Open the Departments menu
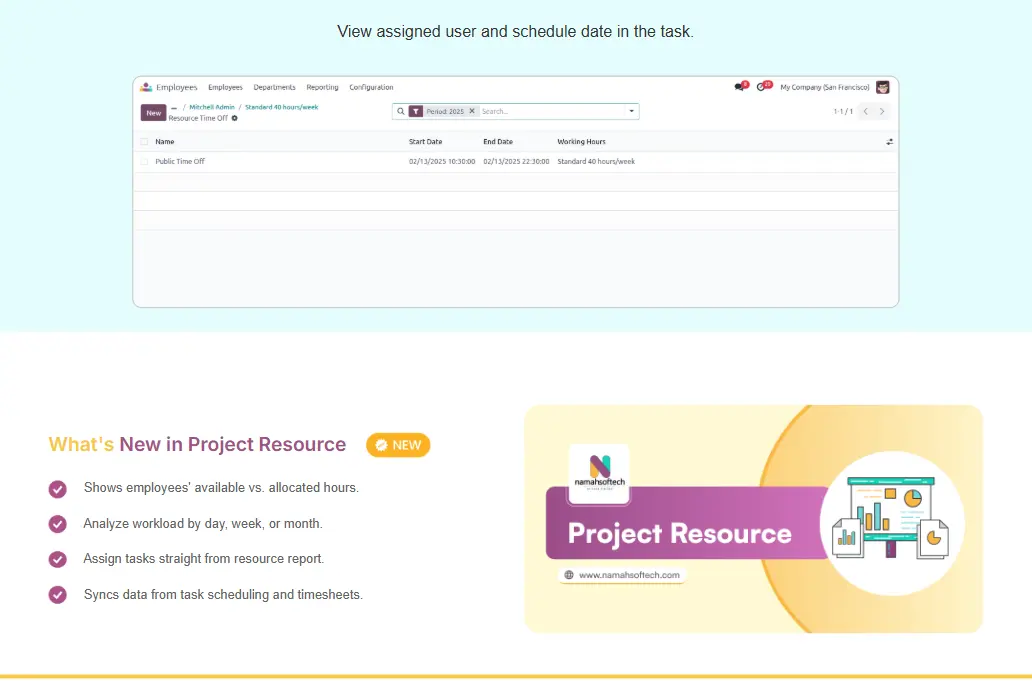Screen dimensions: 1032x690 point(274,87)
